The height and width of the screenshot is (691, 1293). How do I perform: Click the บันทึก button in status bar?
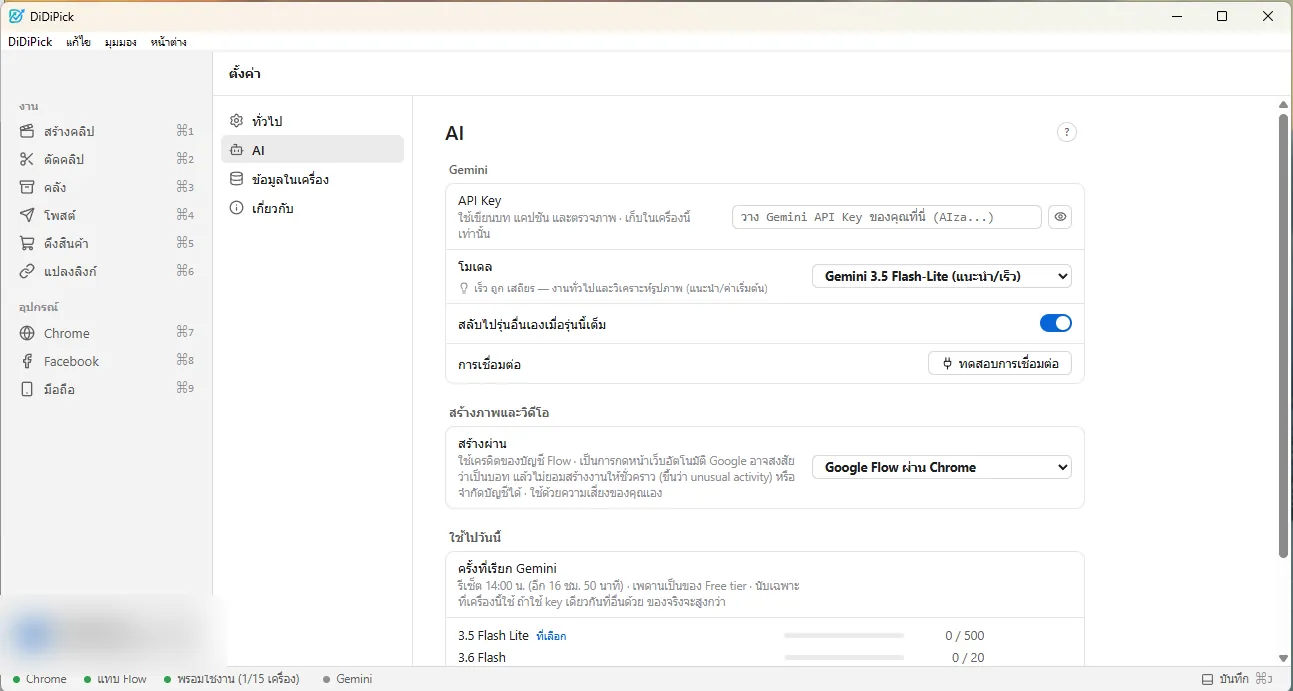tap(1237, 679)
